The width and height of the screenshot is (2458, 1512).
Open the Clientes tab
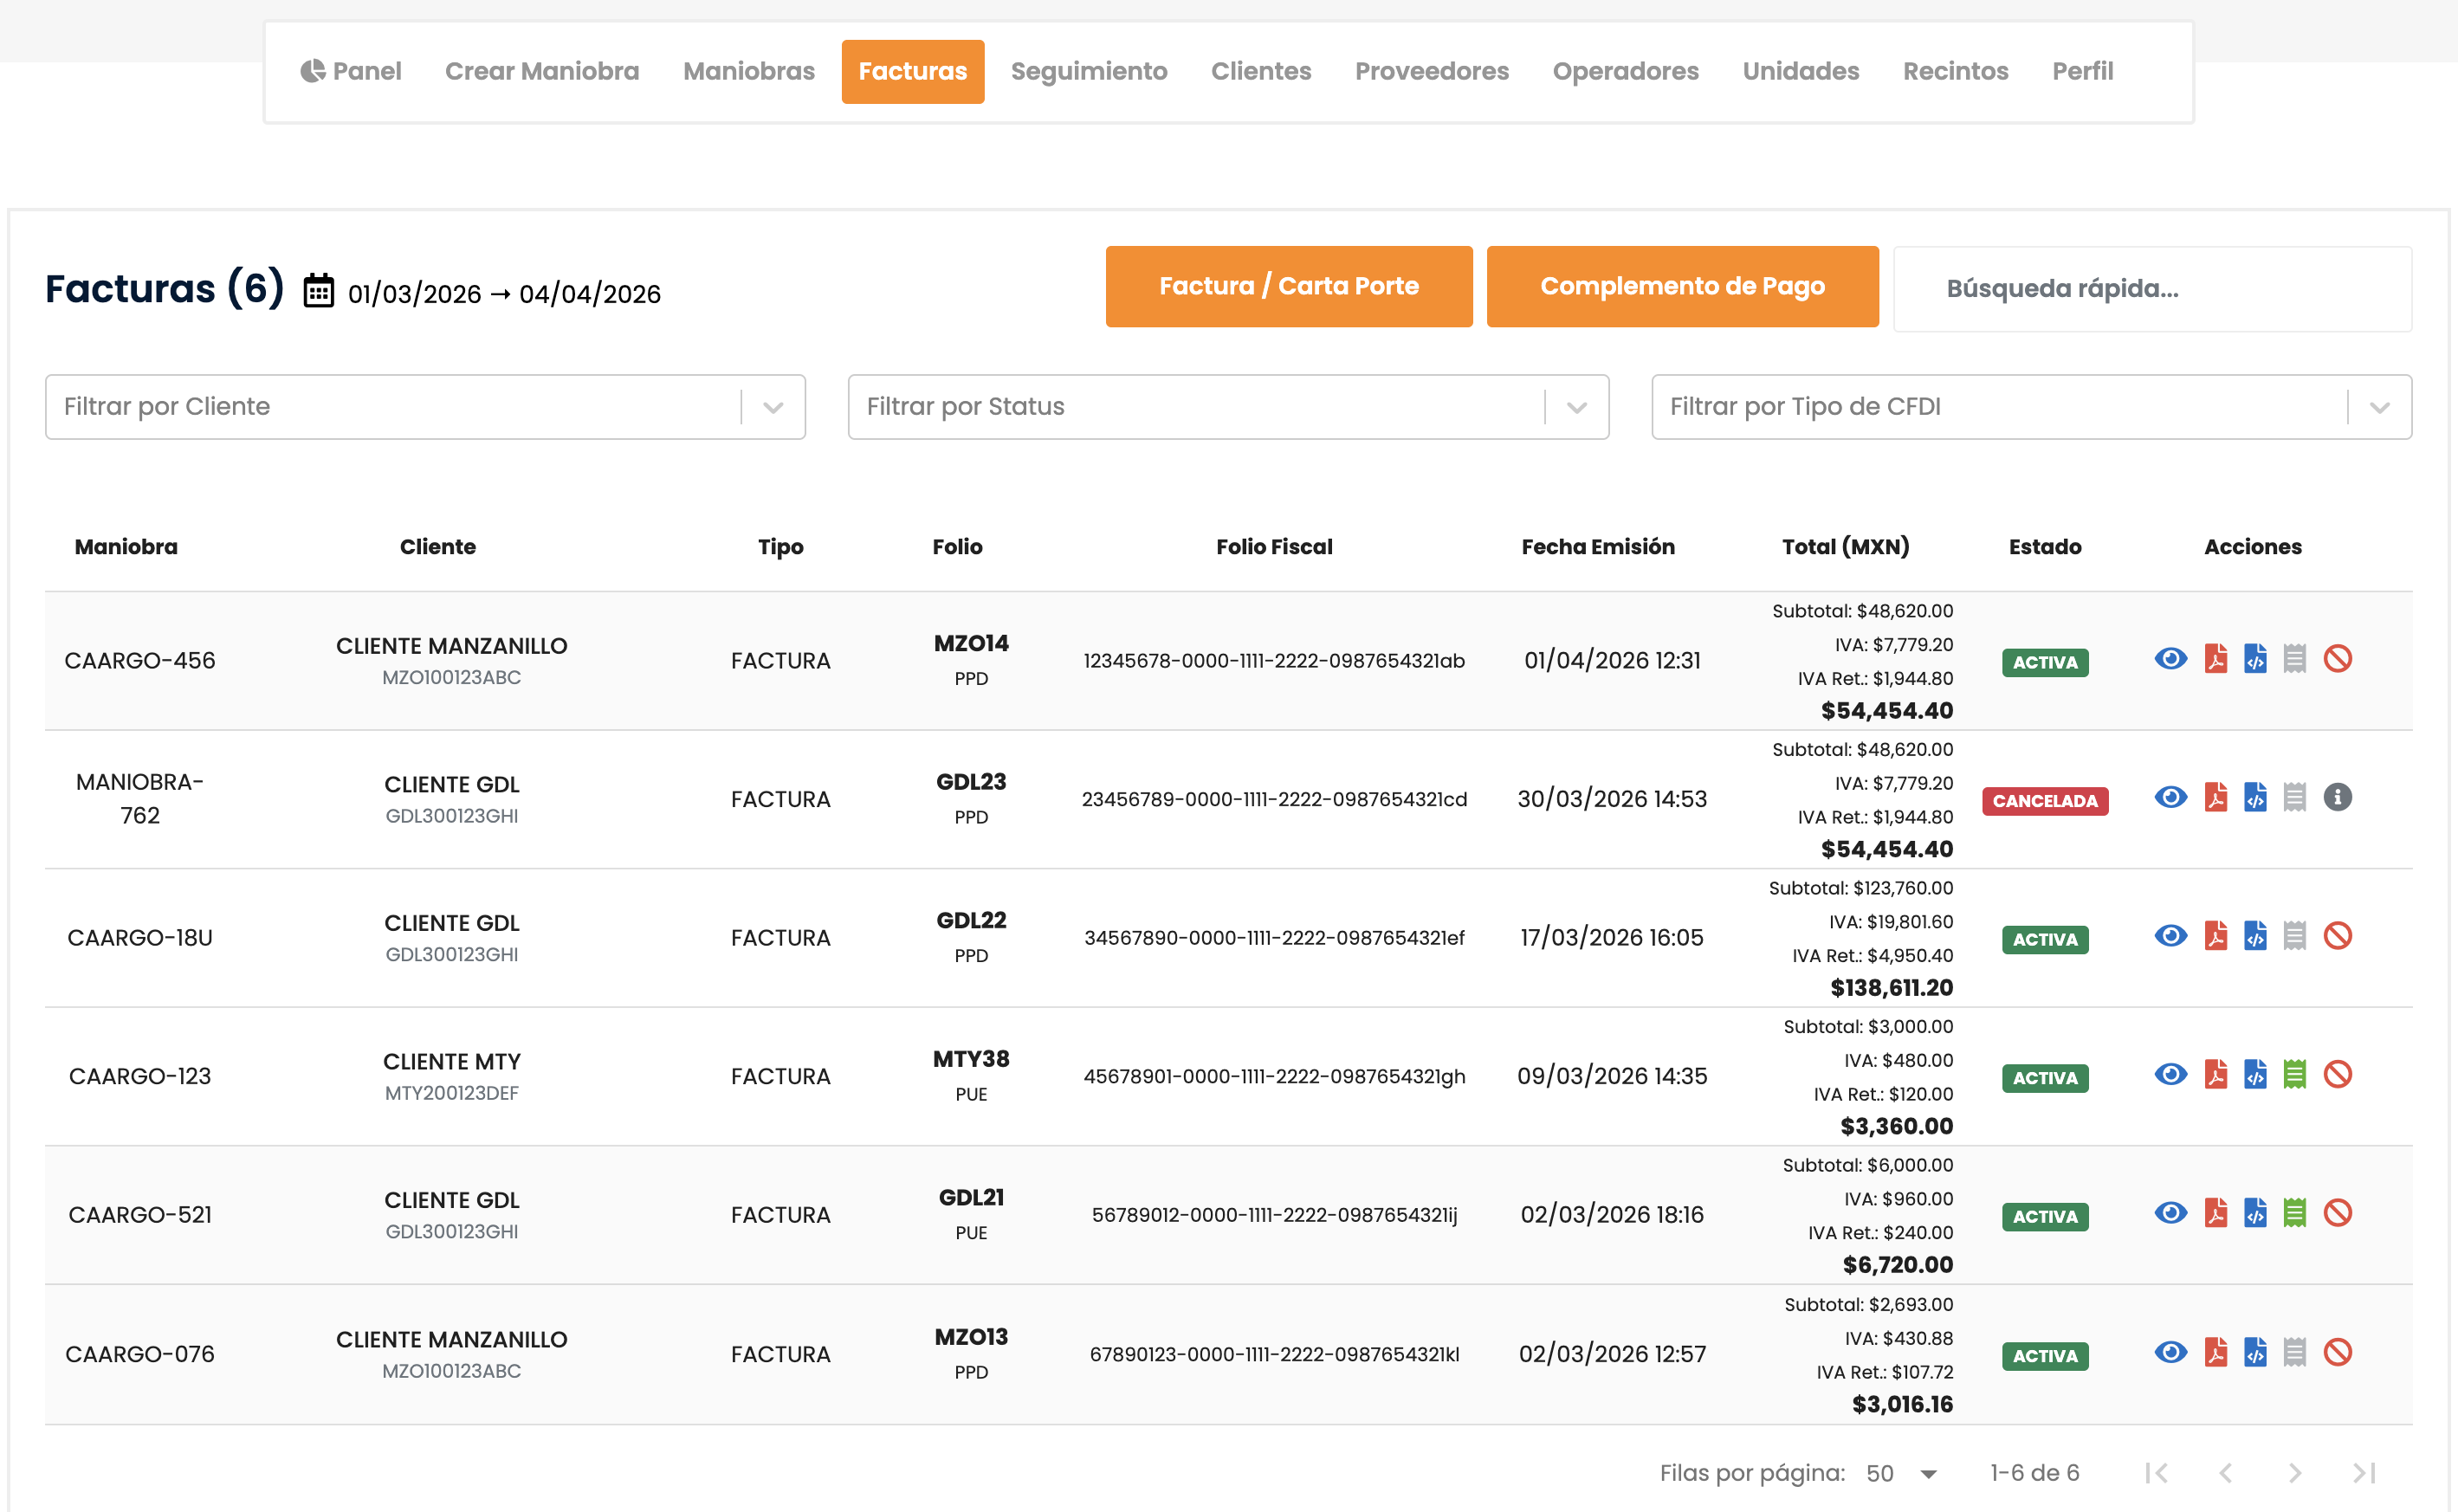click(x=1260, y=71)
